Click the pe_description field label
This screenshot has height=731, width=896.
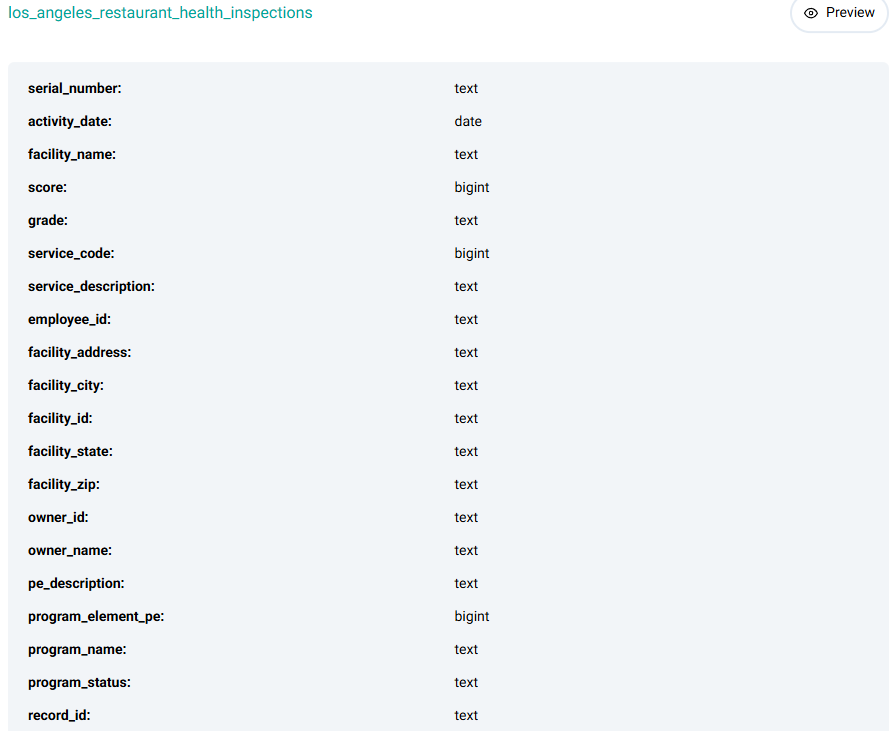click(x=76, y=584)
